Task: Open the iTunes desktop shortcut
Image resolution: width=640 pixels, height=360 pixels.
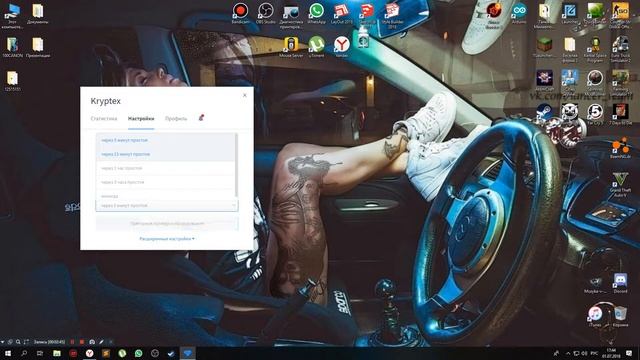Action: click(x=595, y=316)
